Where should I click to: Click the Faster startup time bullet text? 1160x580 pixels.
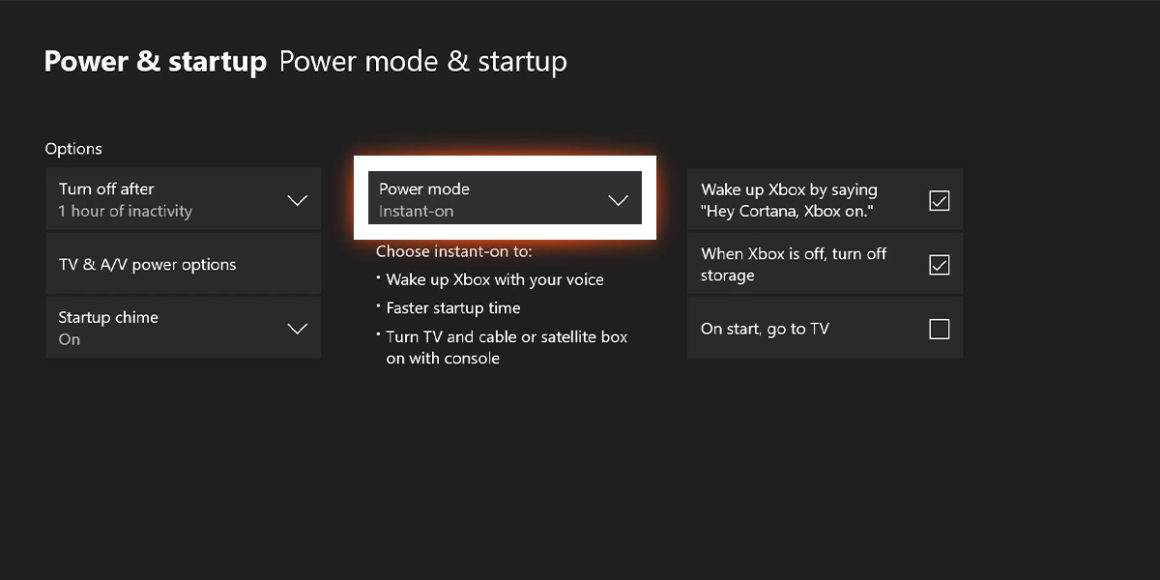click(453, 308)
